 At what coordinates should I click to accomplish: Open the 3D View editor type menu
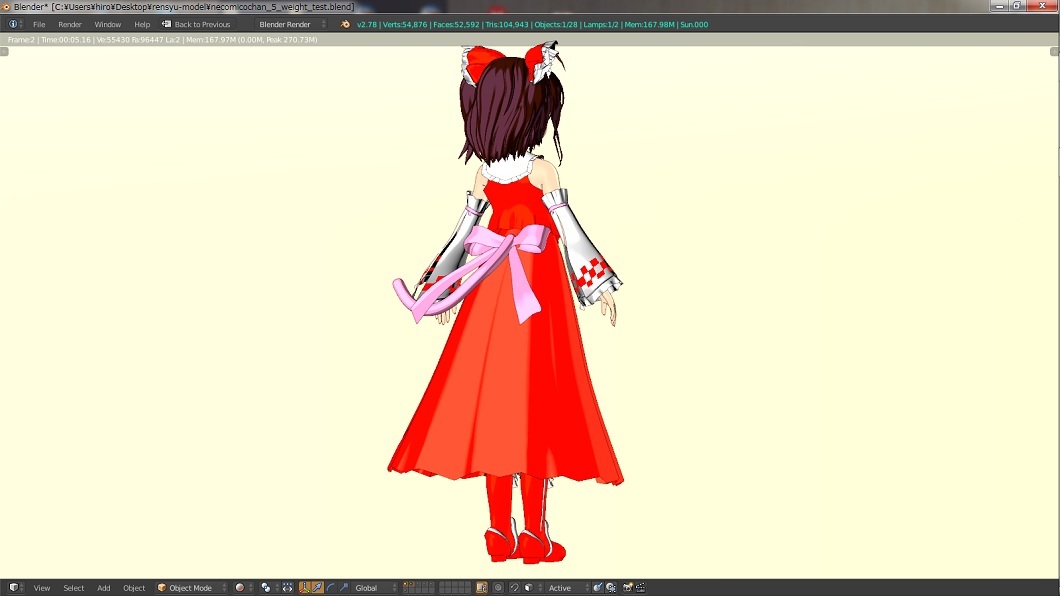[x=15, y=588]
